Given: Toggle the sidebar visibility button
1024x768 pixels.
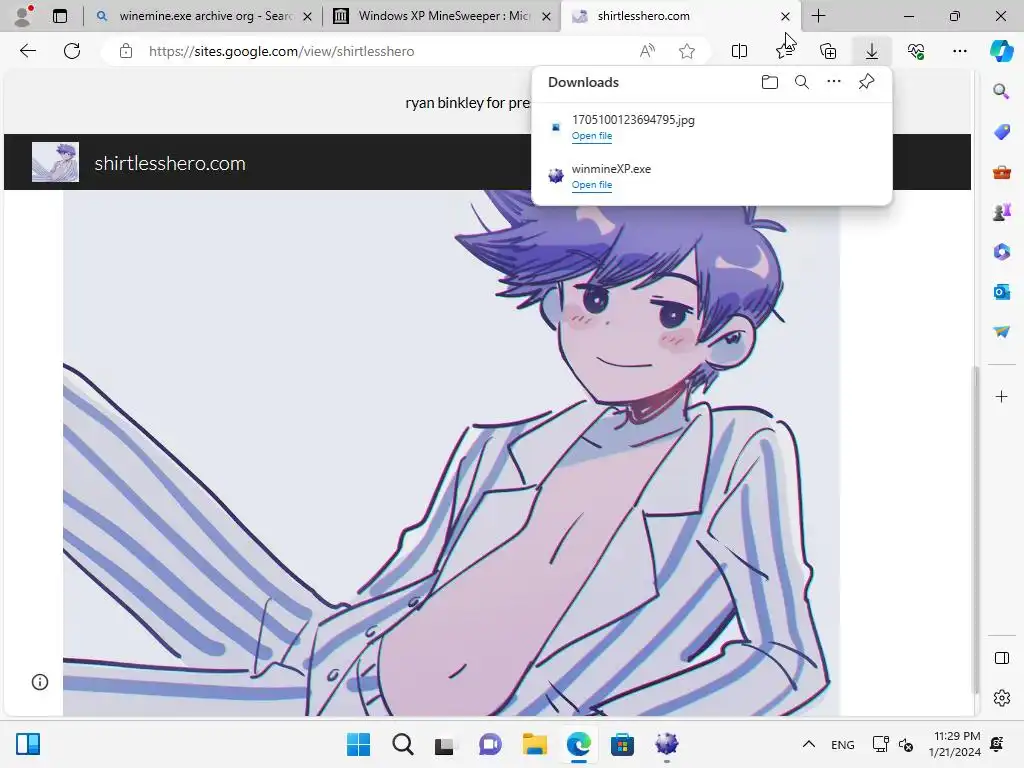Looking at the screenshot, I should [1001, 658].
